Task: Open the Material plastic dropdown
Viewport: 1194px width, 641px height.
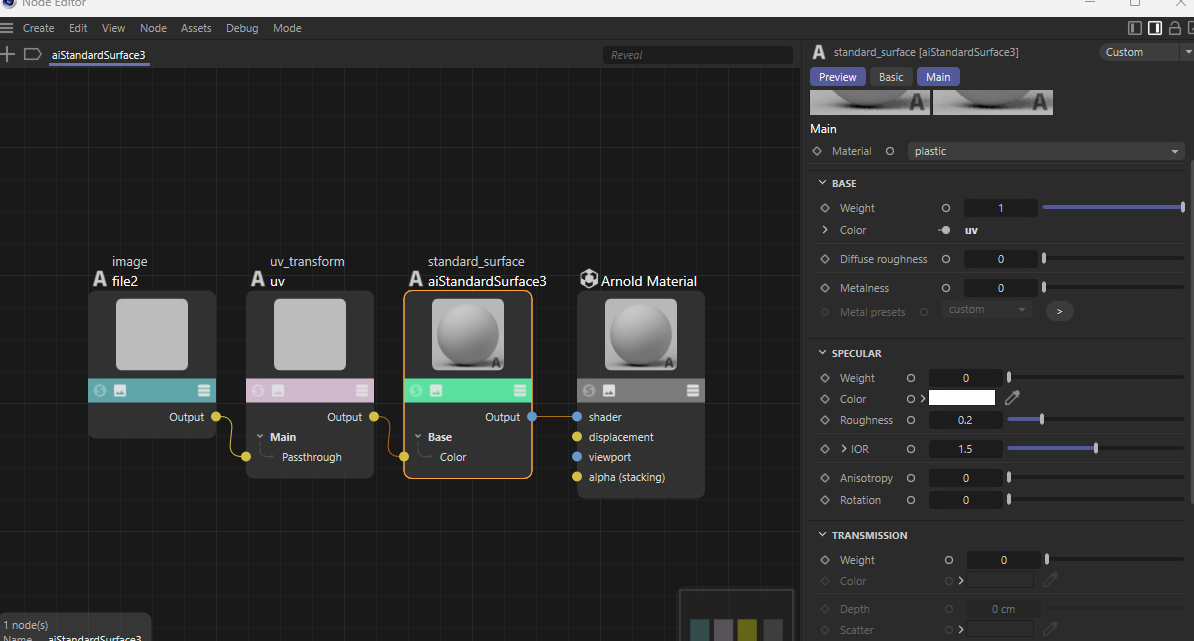Action: click(1046, 151)
